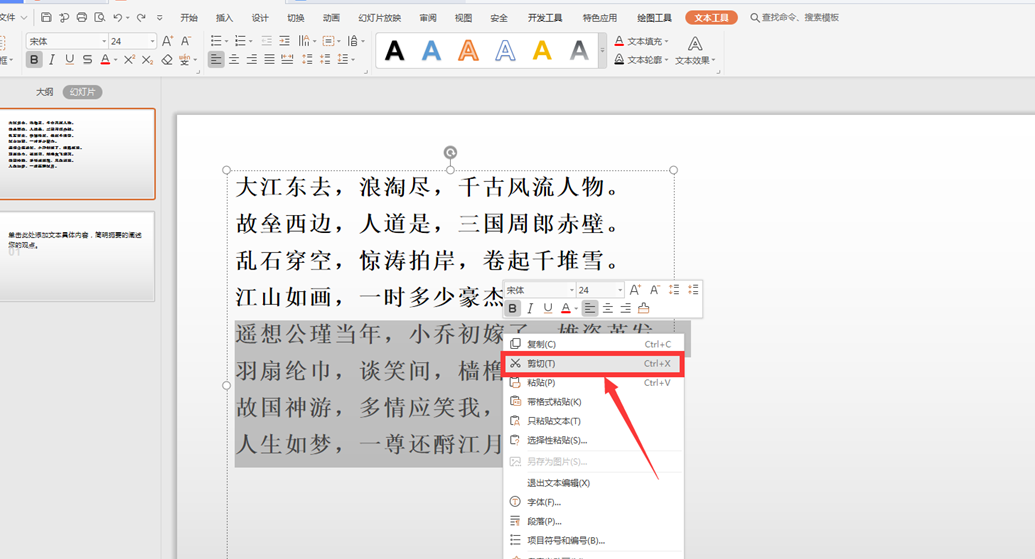Screen dimensions: 1035x559
Task: Switch to the 幻灯片放映 ribbon tab
Action: point(380,18)
